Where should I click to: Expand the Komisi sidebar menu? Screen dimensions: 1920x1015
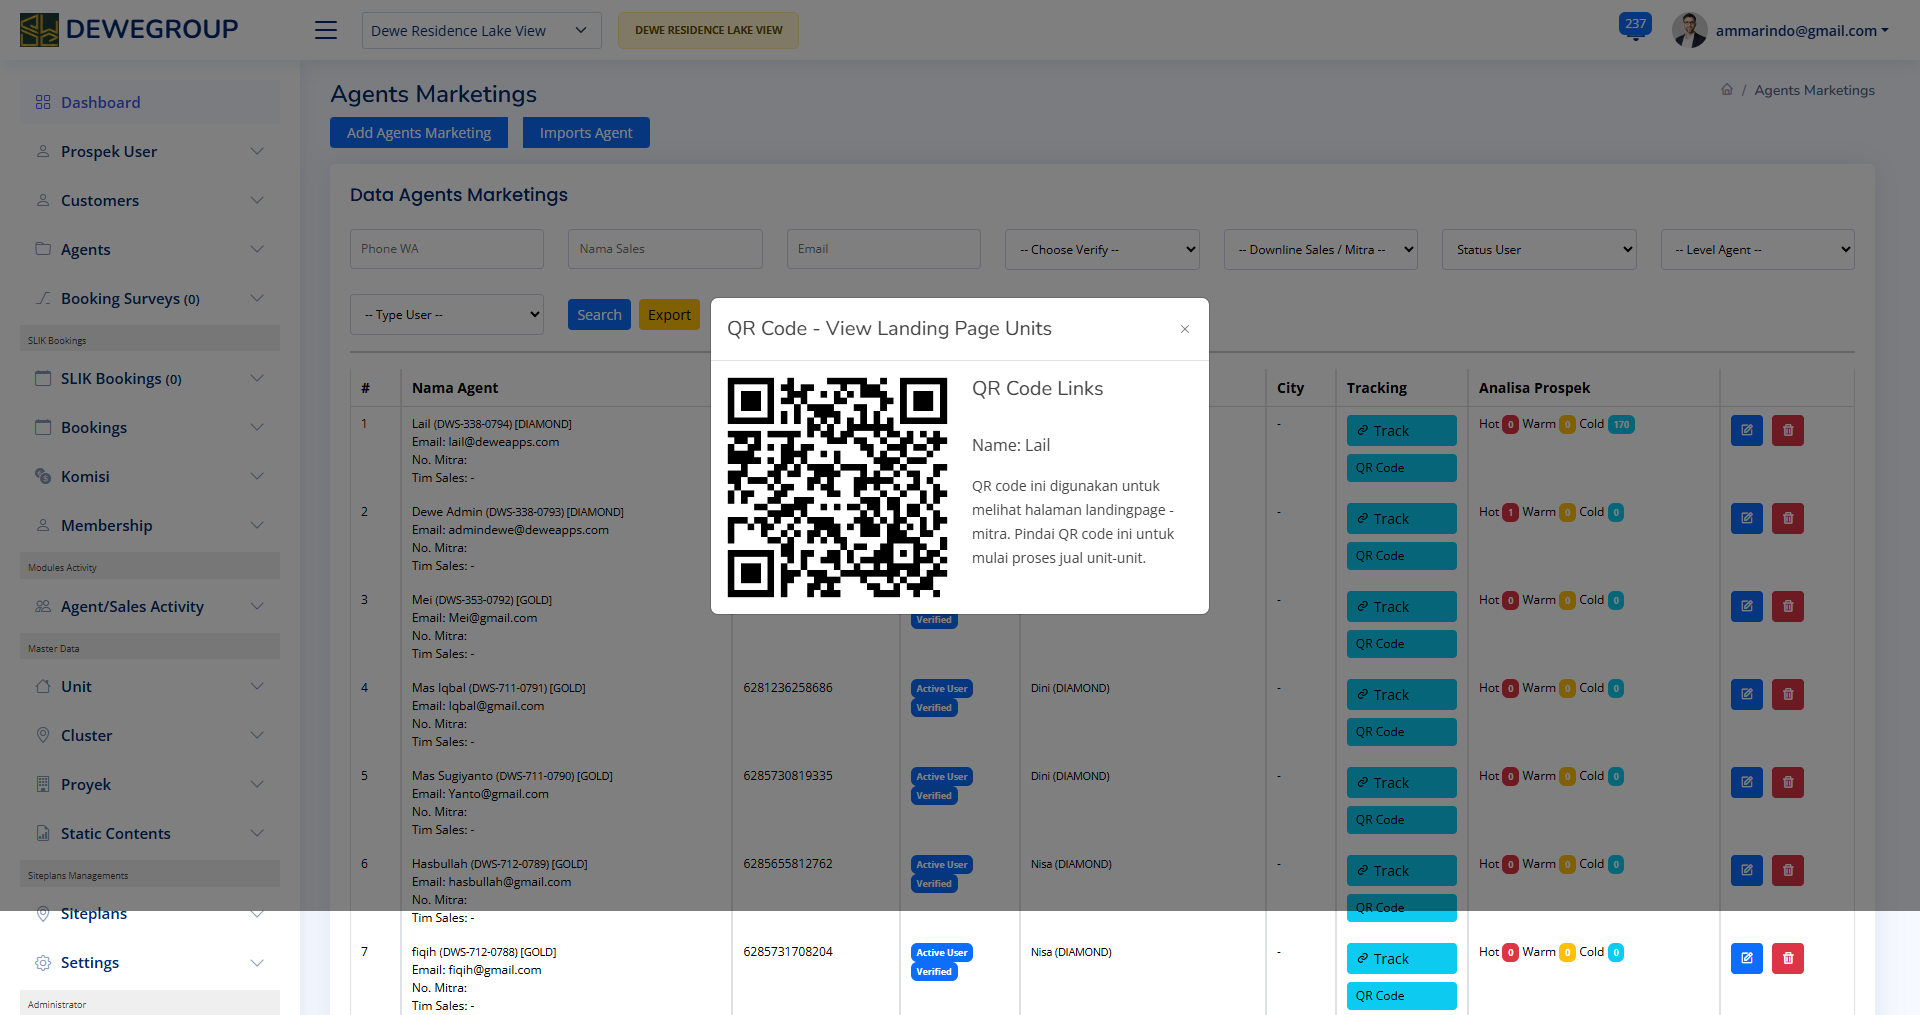(x=150, y=477)
